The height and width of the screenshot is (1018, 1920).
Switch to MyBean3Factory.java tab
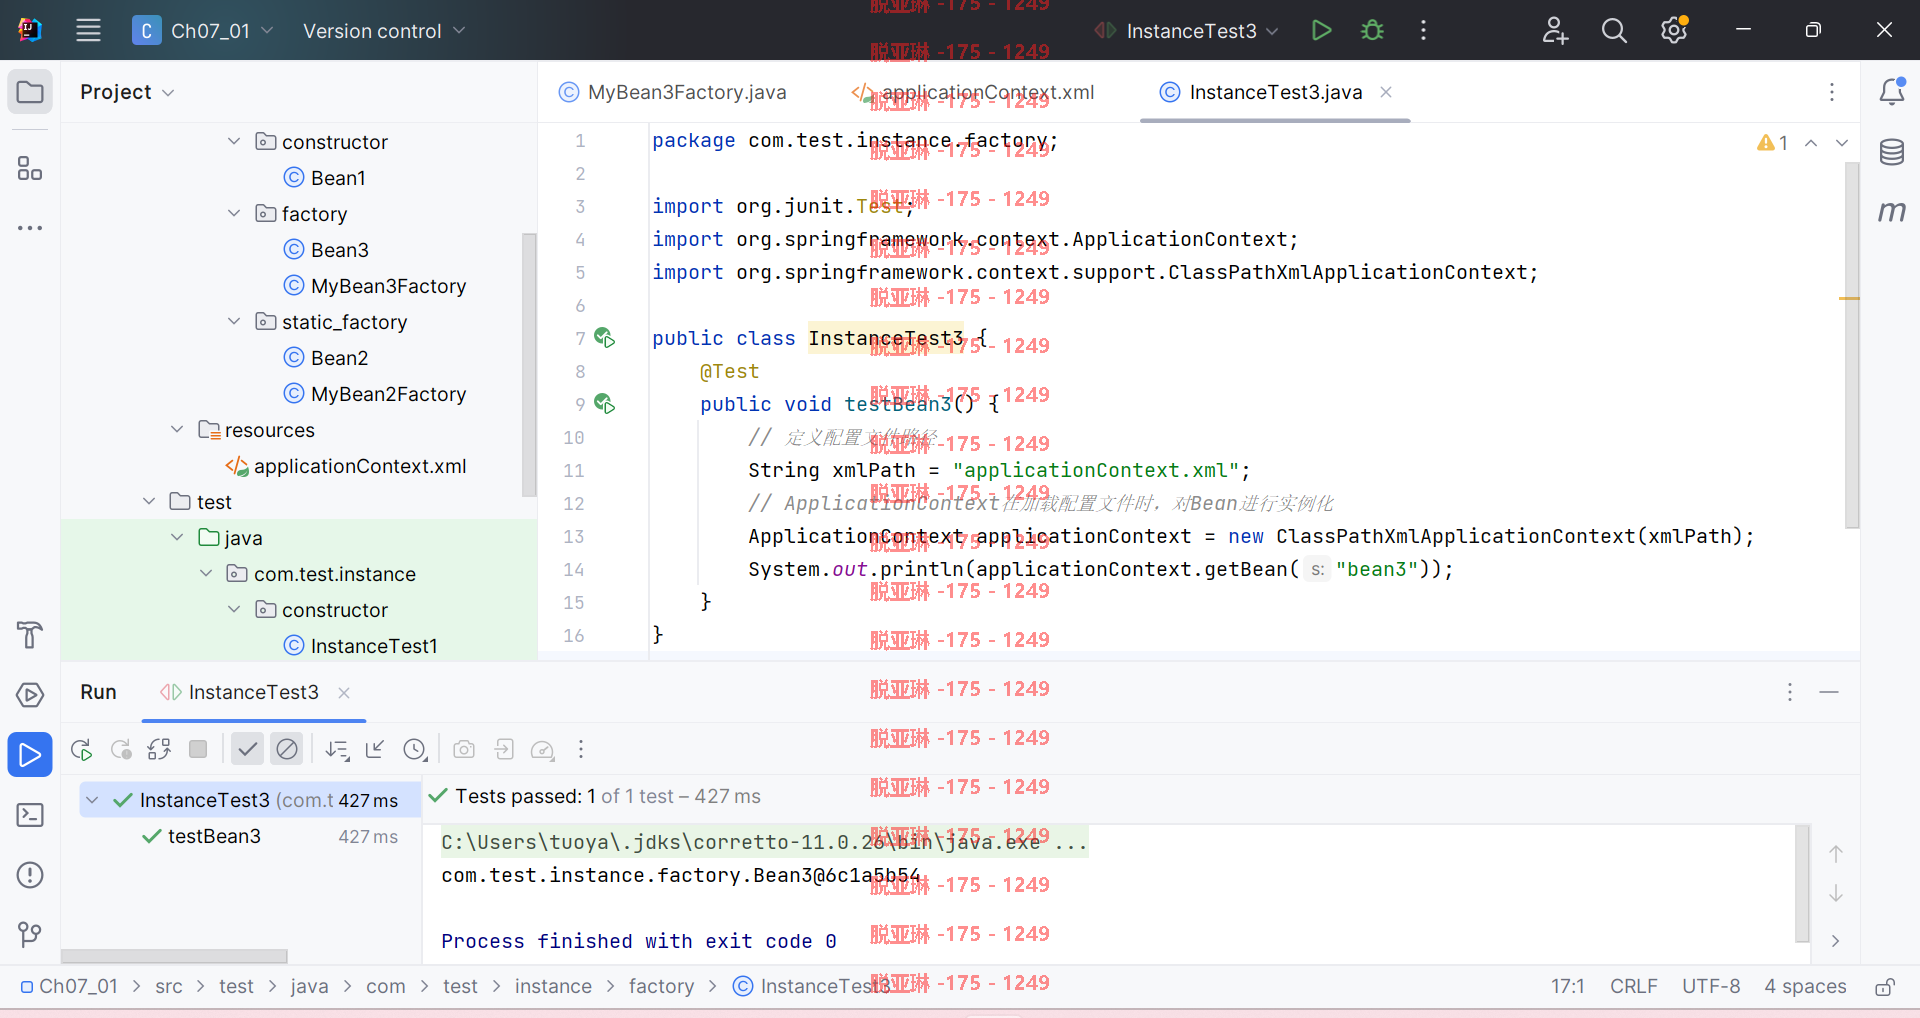point(673,92)
